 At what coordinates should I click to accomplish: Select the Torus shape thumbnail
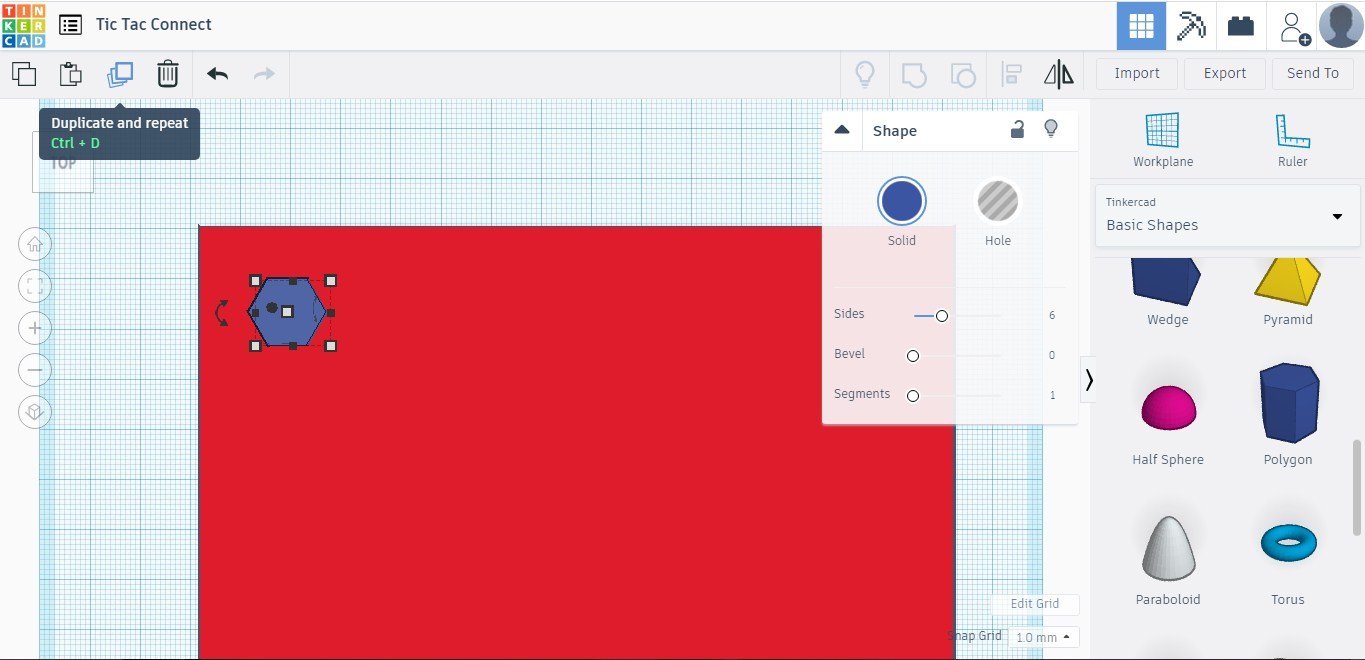pyautogui.click(x=1287, y=542)
